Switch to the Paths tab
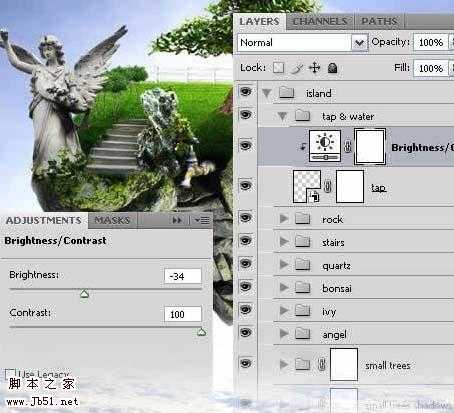The height and width of the screenshot is (413, 454). point(379,22)
